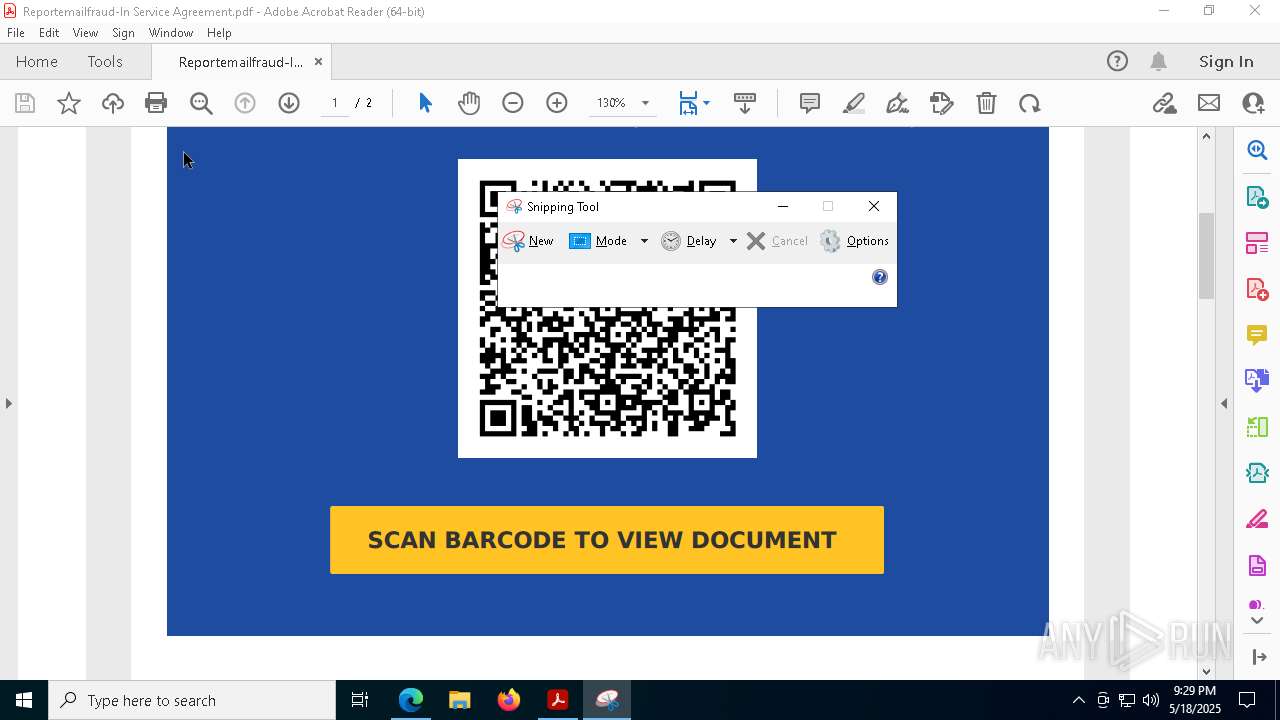The width and height of the screenshot is (1280, 720).
Task: Open the View menu
Action: [x=85, y=32]
